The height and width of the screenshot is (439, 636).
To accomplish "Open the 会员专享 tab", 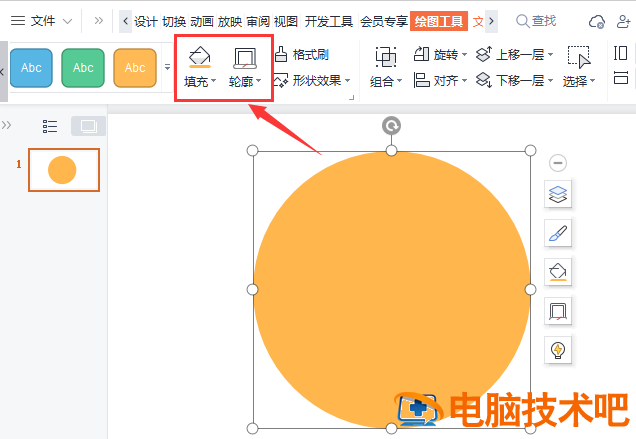I will tap(384, 21).
